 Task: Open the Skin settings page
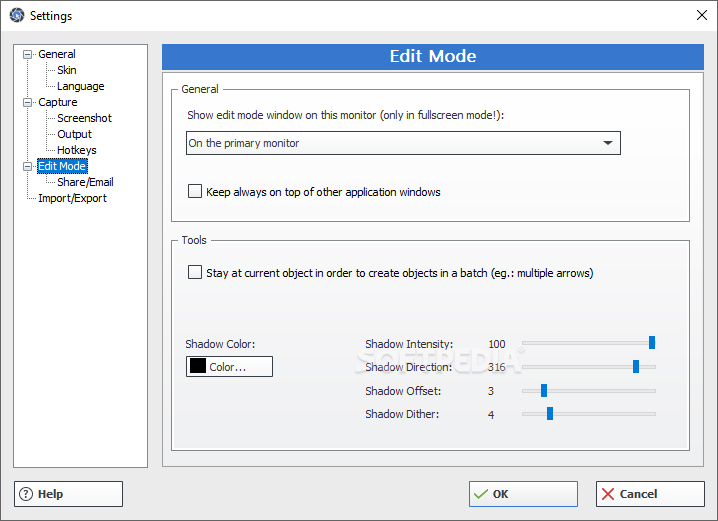[67, 70]
